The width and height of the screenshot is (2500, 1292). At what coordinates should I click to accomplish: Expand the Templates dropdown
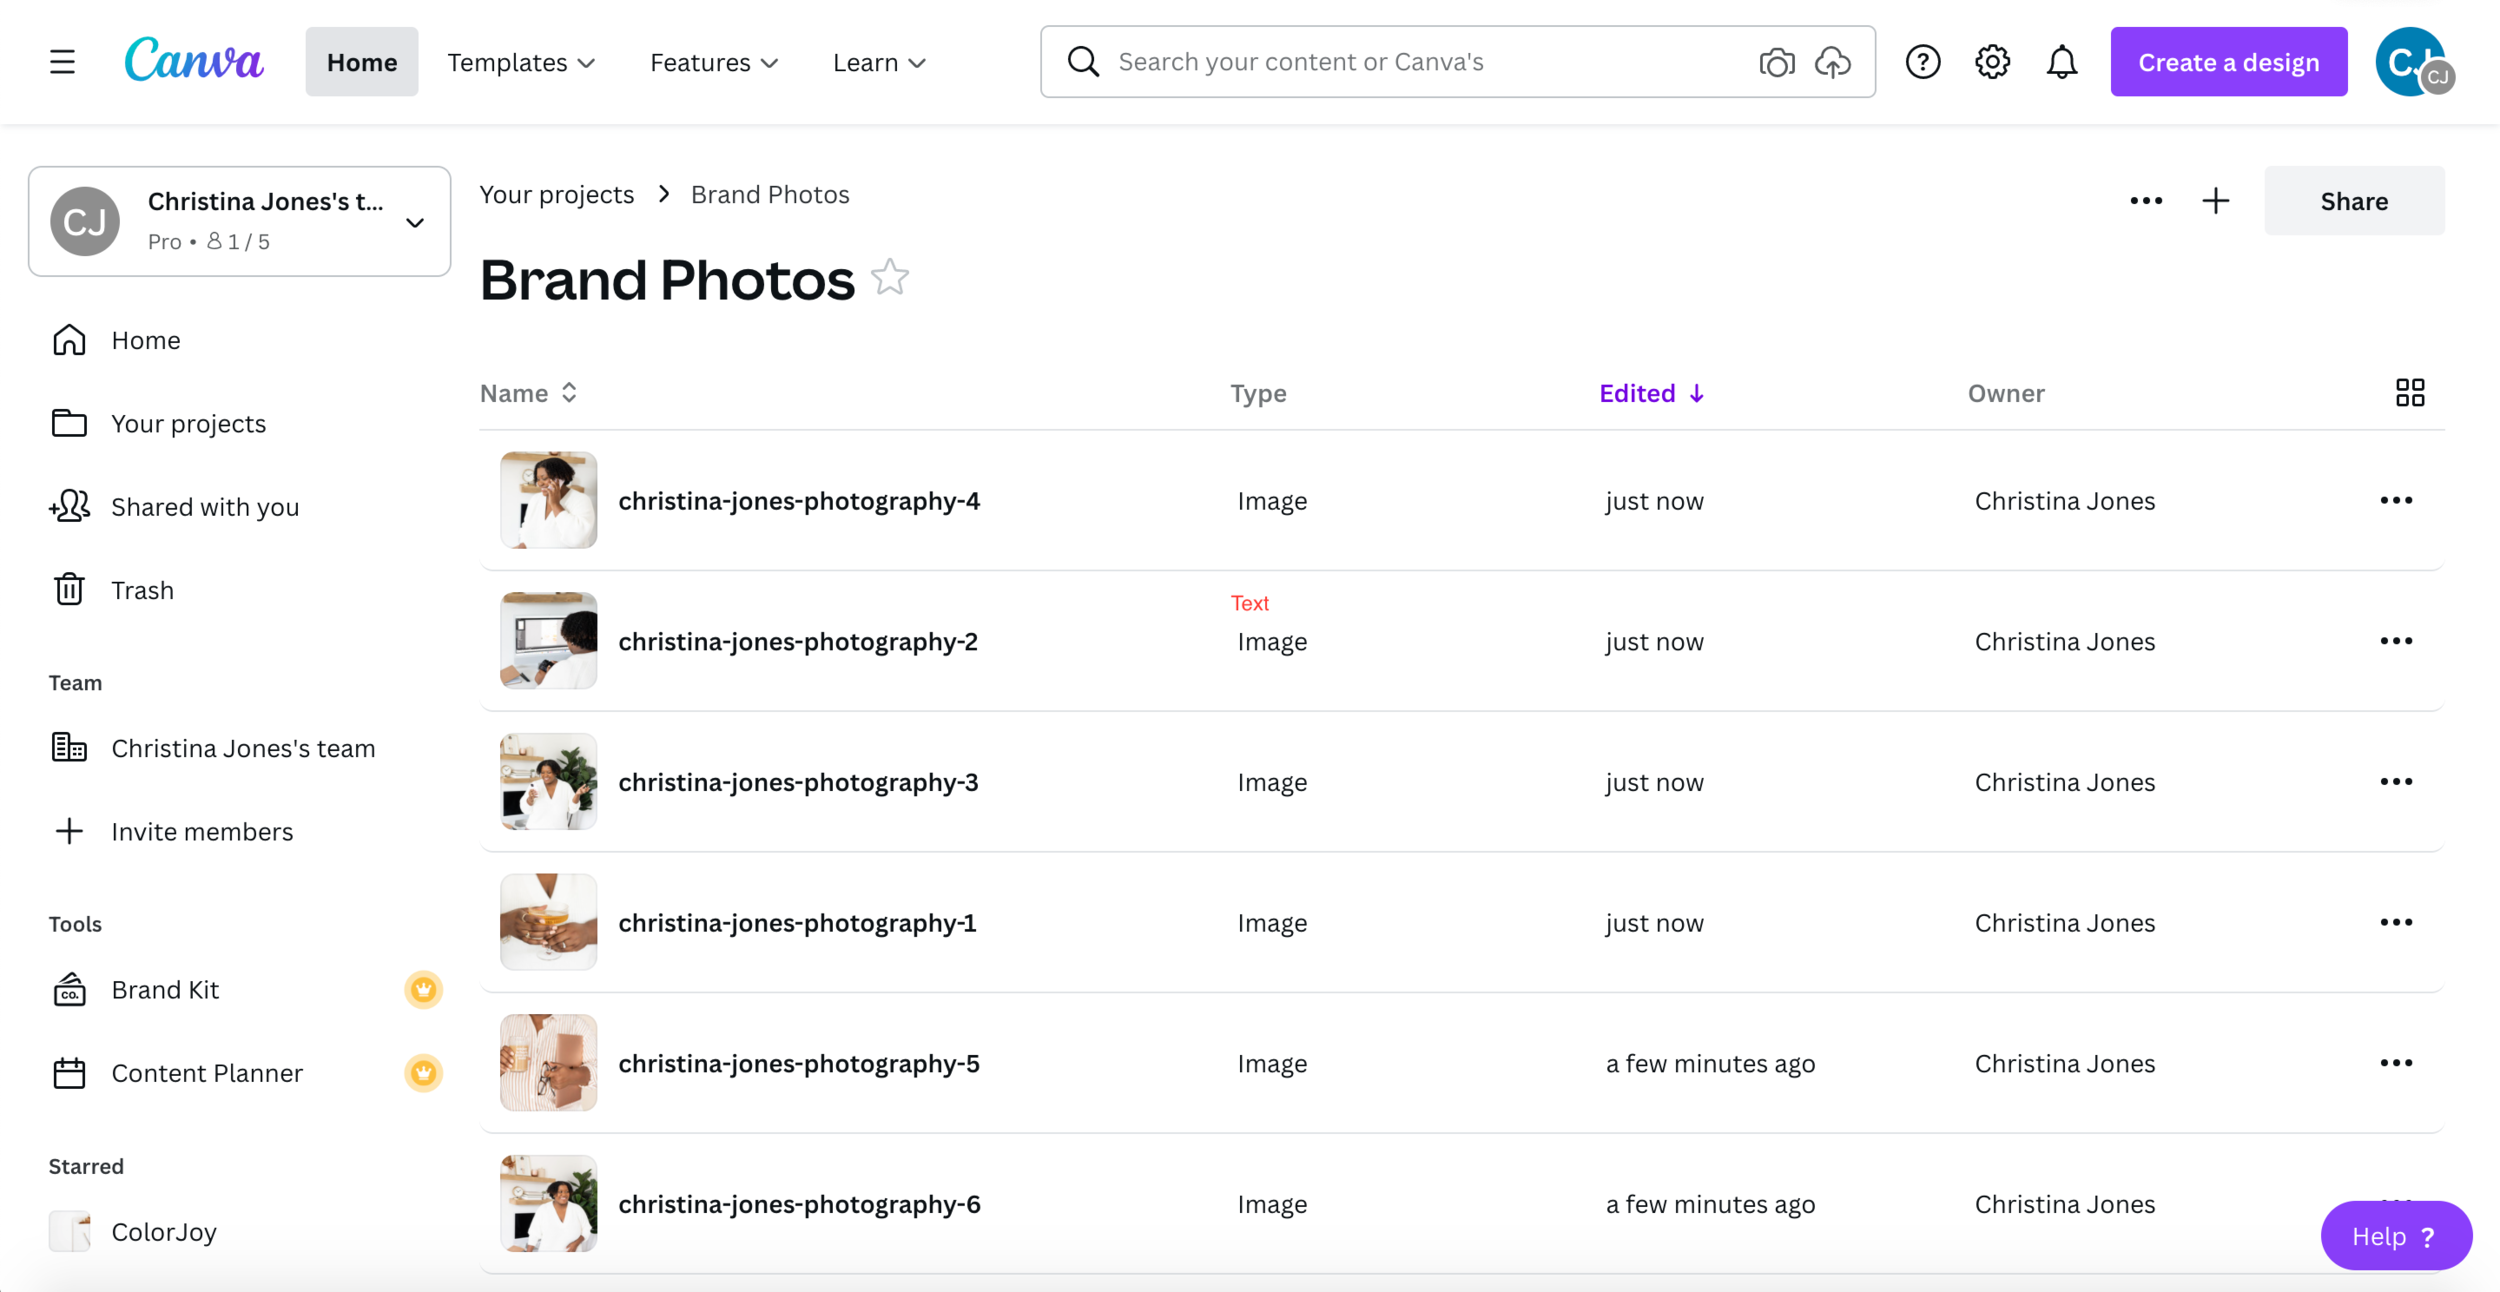[521, 62]
